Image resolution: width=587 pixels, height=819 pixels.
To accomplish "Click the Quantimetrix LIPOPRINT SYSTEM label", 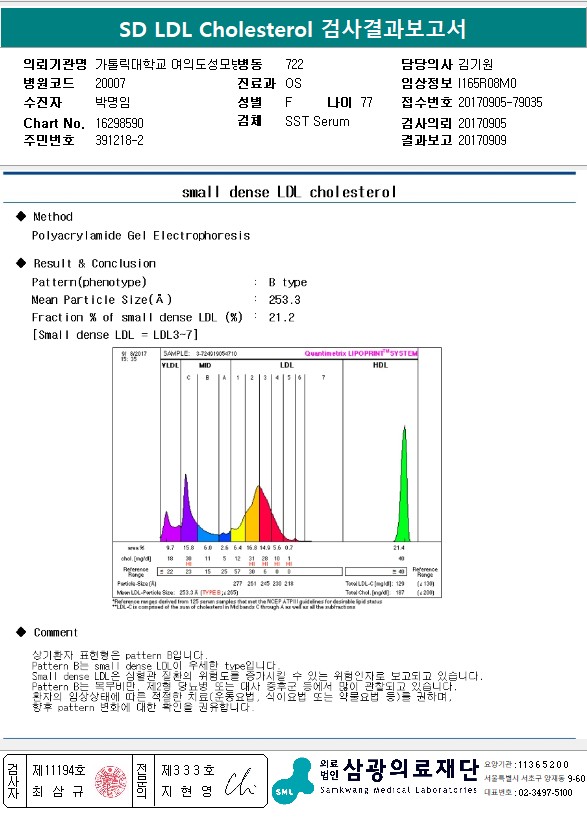I will 361,354.
